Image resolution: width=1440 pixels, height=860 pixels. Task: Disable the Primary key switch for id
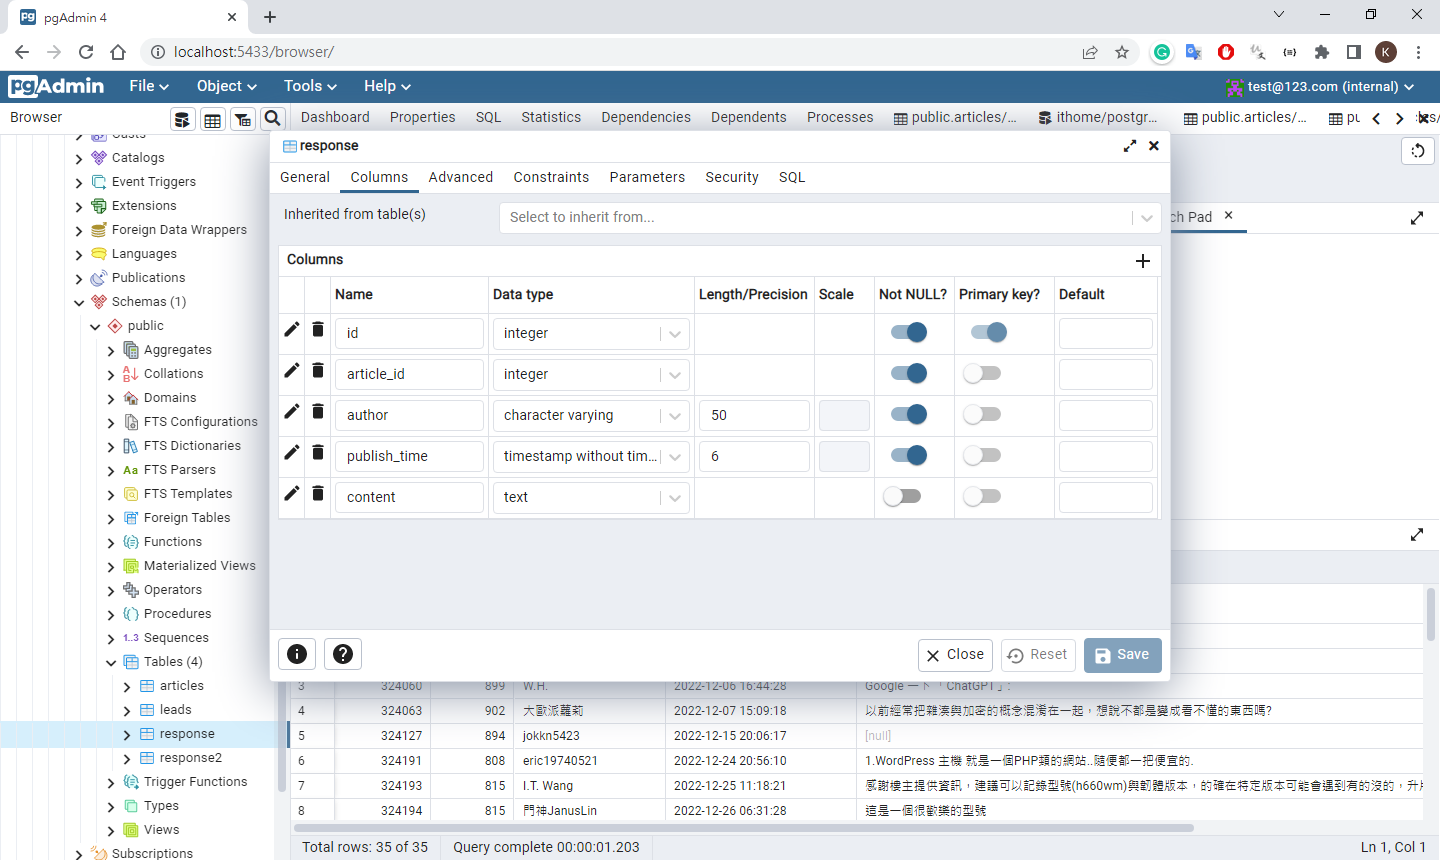tap(989, 333)
